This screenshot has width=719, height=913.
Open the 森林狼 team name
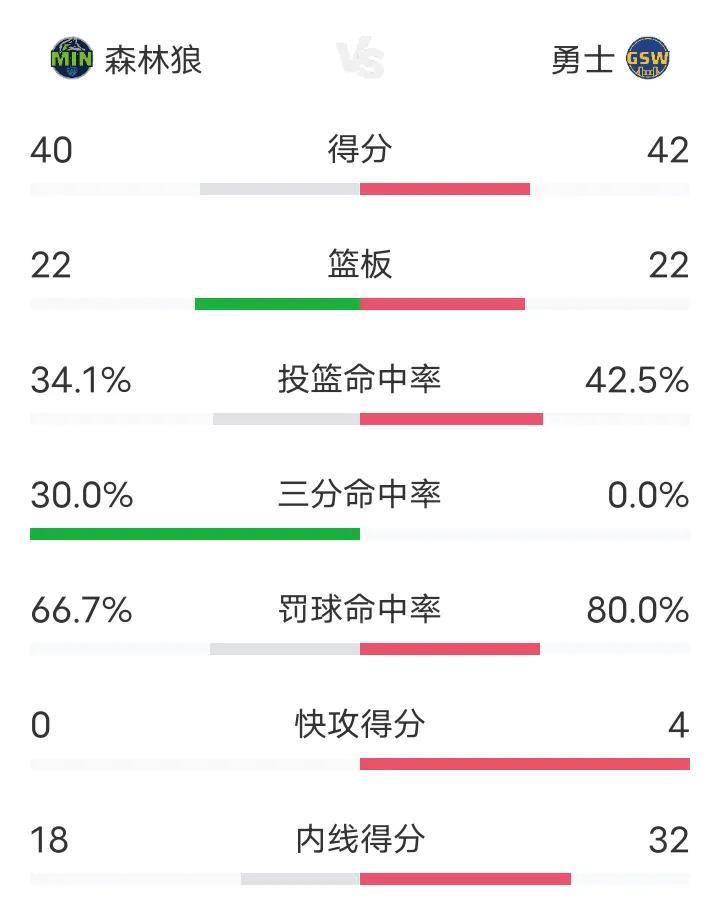(153, 59)
